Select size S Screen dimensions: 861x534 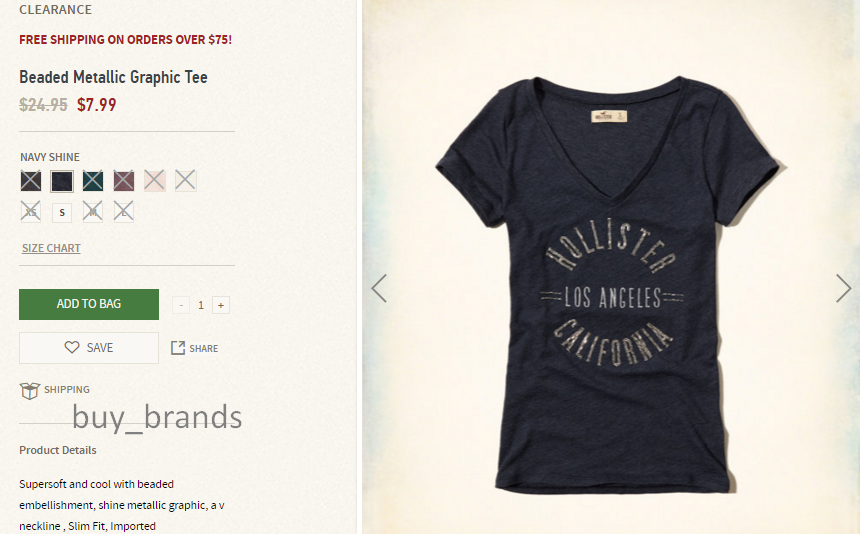point(62,212)
